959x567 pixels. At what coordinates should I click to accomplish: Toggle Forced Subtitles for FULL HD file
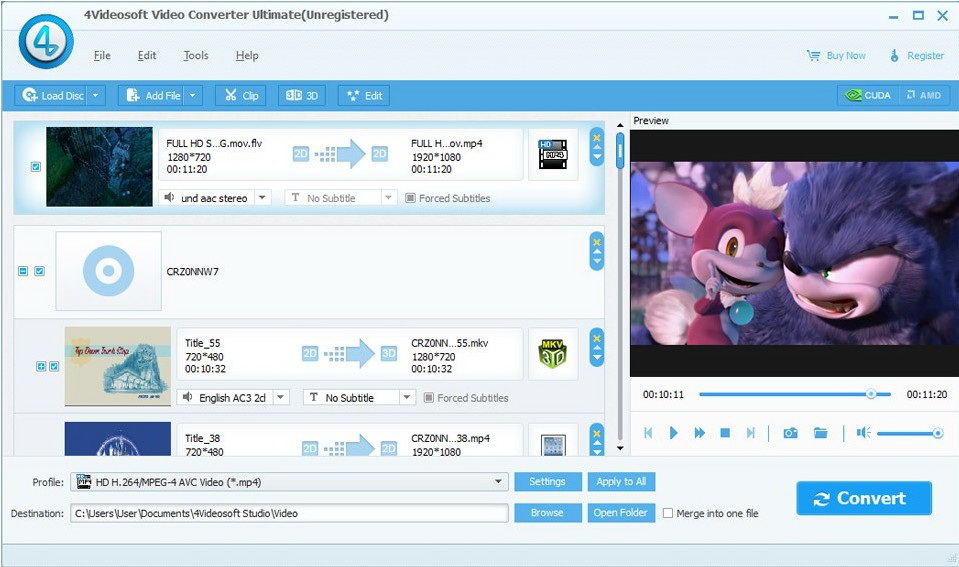410,198
